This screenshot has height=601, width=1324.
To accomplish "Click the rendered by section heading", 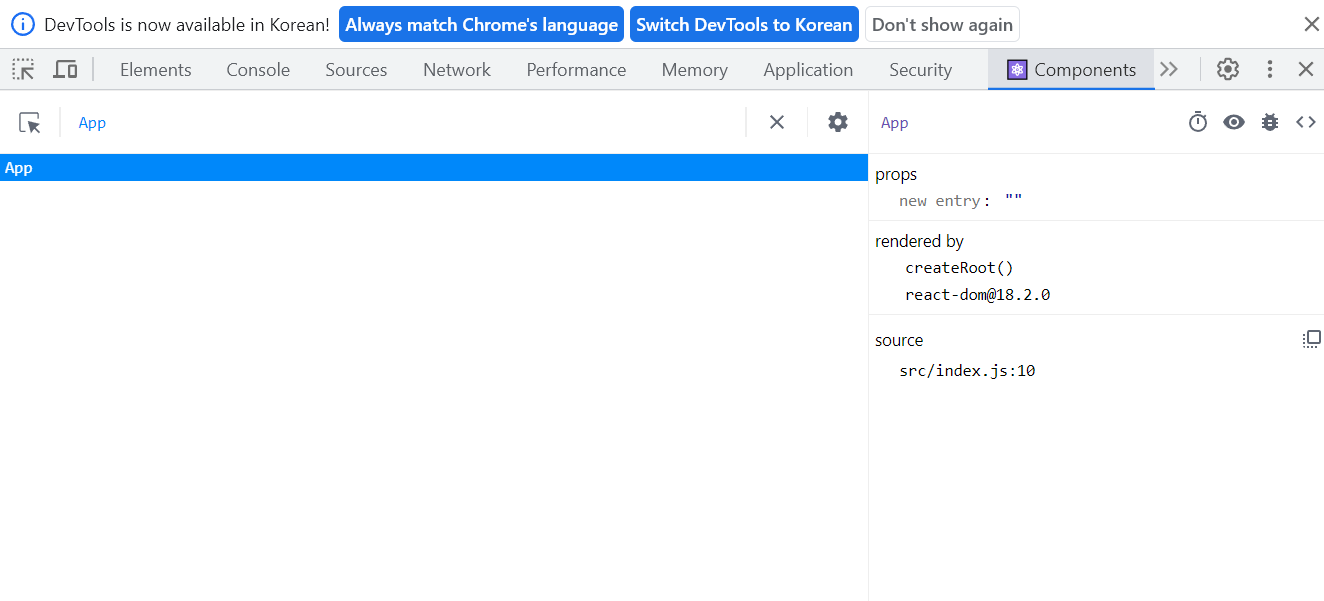I will (919, 241).
